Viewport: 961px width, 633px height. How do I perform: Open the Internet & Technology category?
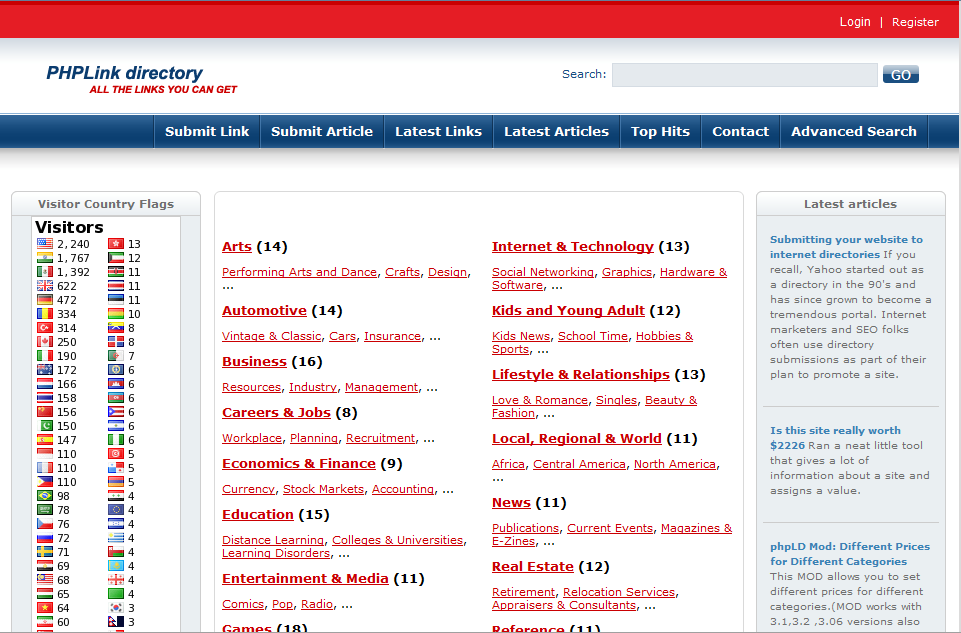click(x=572, y=247)
